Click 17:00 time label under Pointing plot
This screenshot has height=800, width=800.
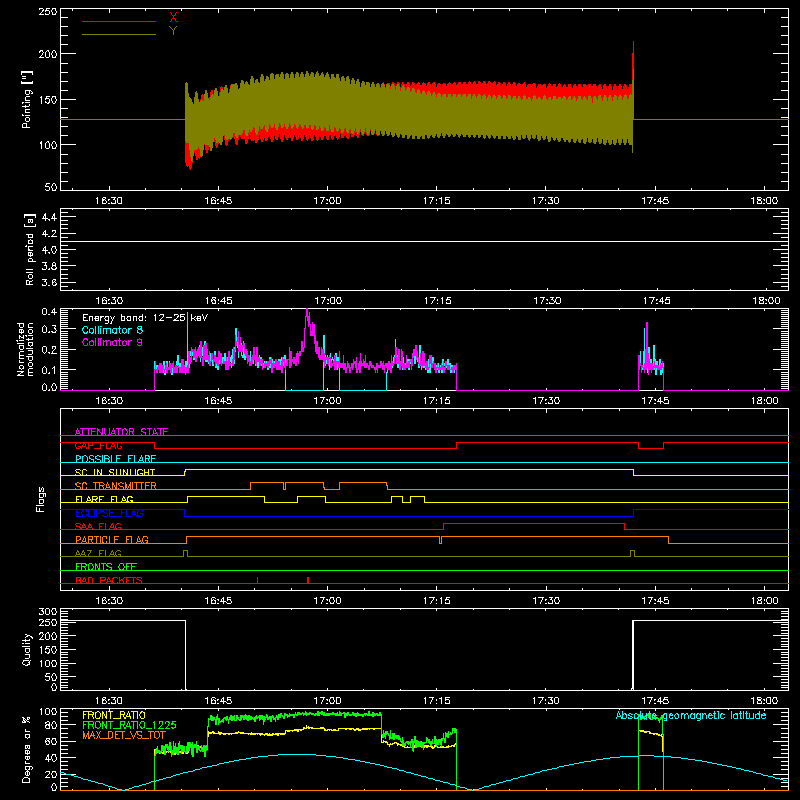click(x=328, y=201)
